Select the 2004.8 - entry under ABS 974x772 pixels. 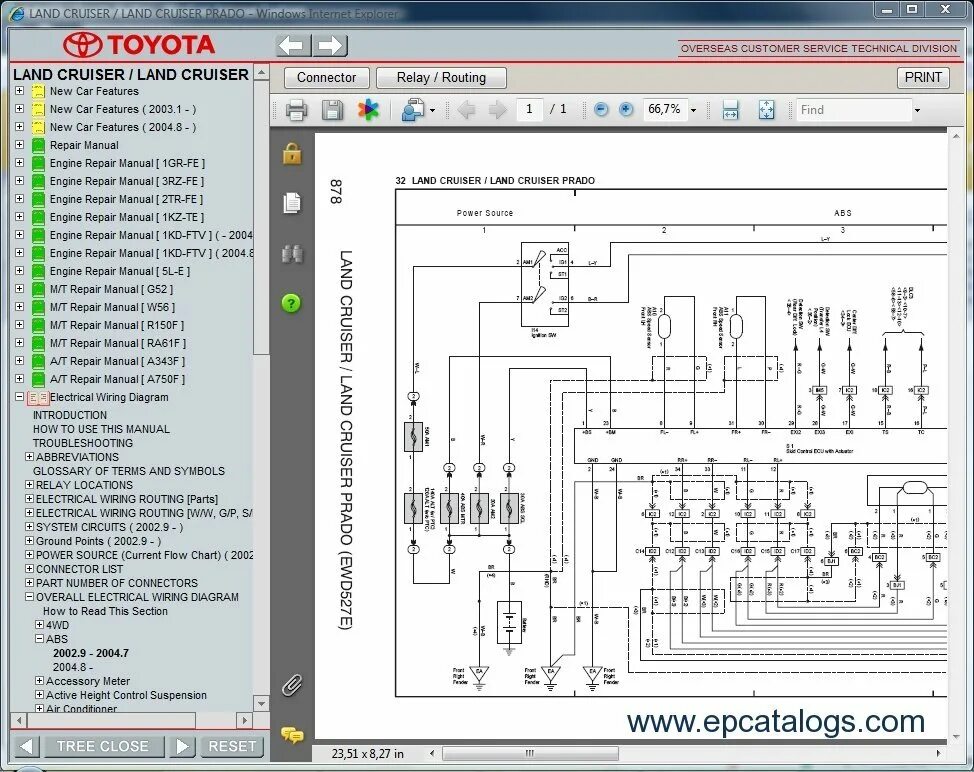coord(73,667)
